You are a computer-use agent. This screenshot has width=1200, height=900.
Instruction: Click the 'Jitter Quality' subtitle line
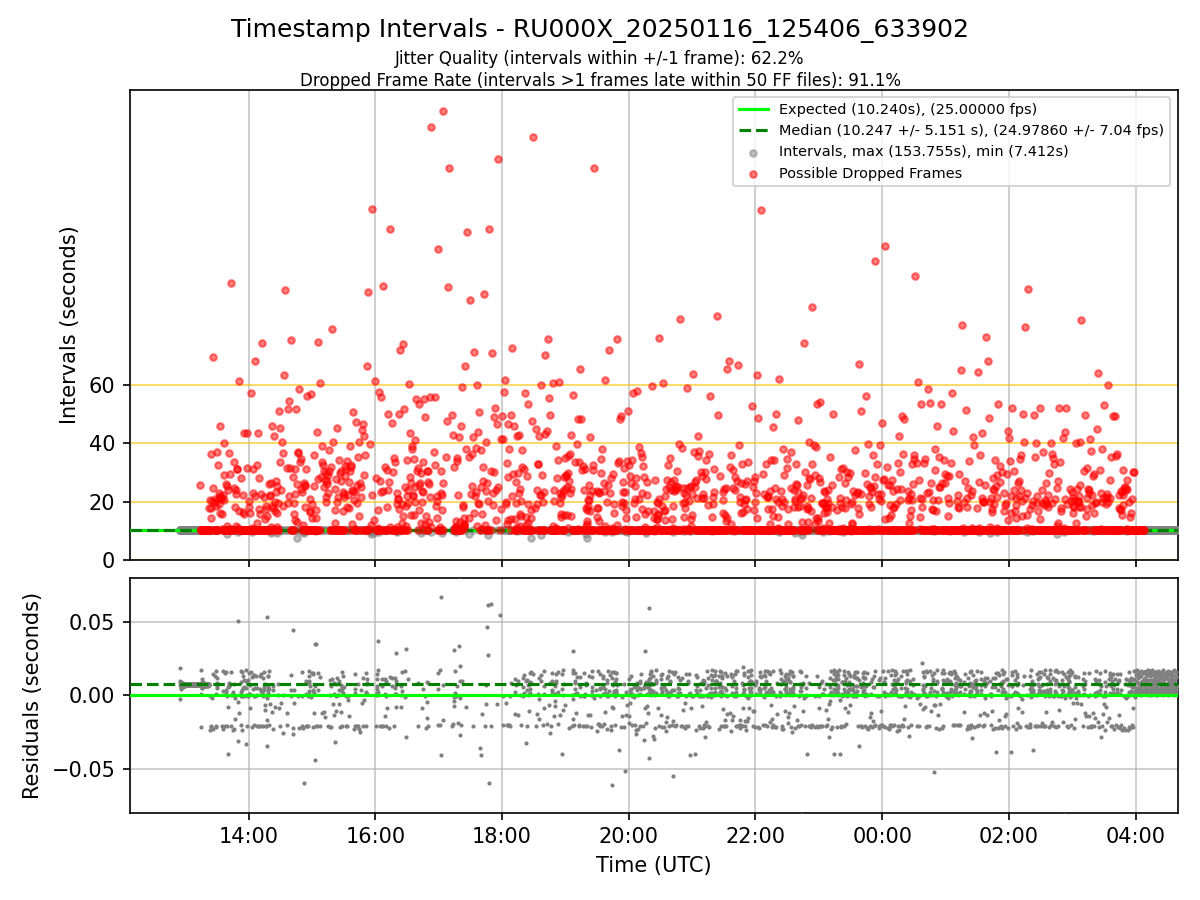(599, 58)
